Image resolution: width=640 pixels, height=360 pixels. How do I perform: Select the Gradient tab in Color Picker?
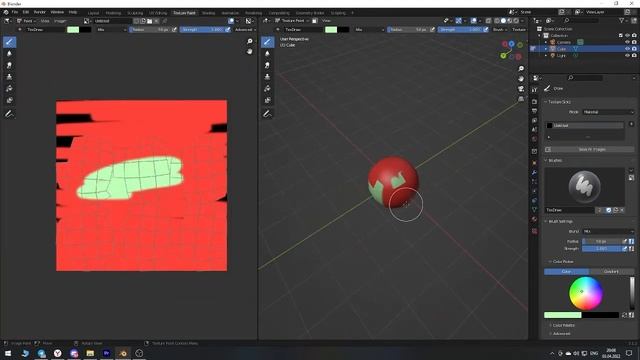pos(611,271)
